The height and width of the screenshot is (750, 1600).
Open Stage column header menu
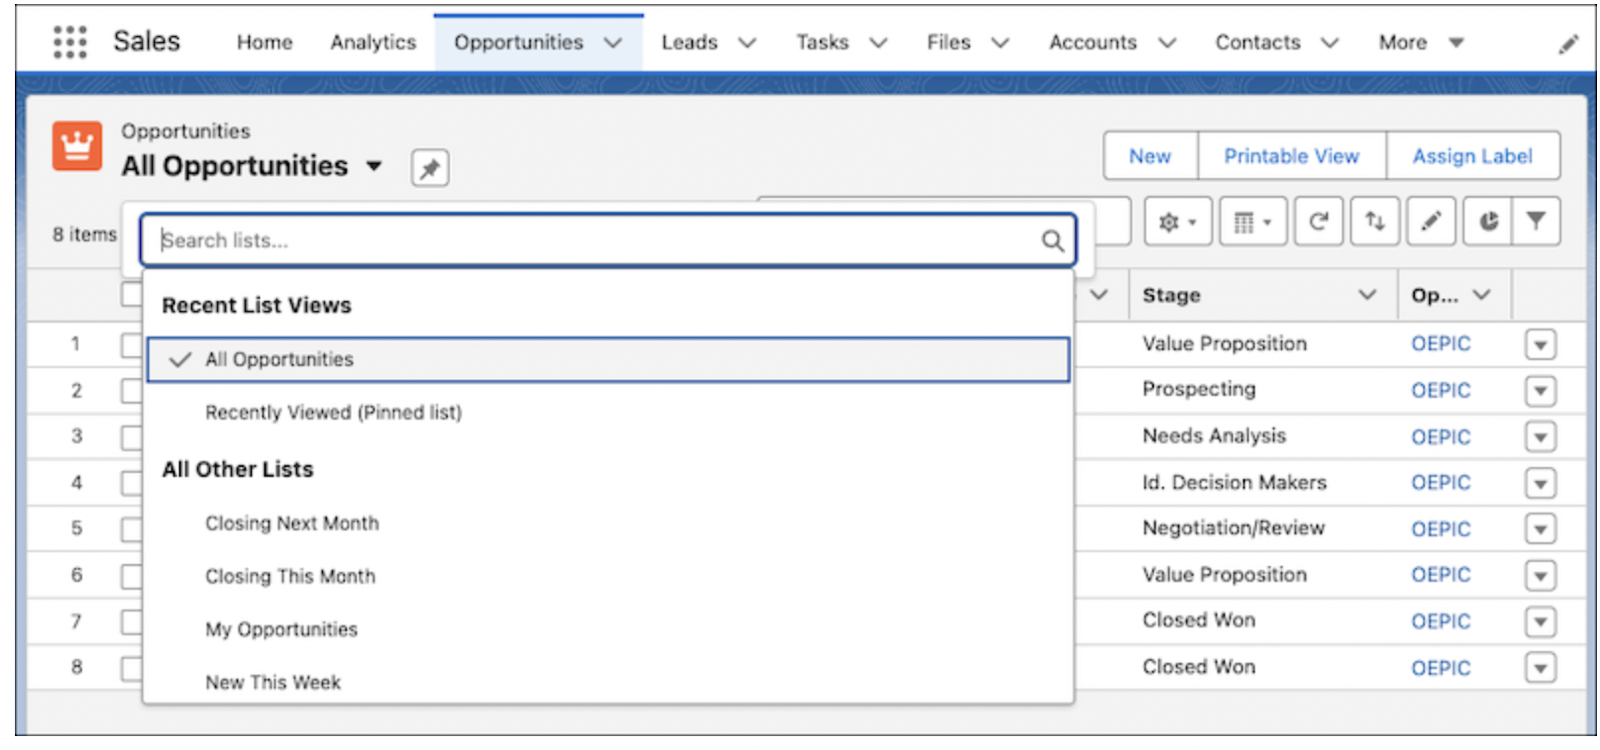1367,295
